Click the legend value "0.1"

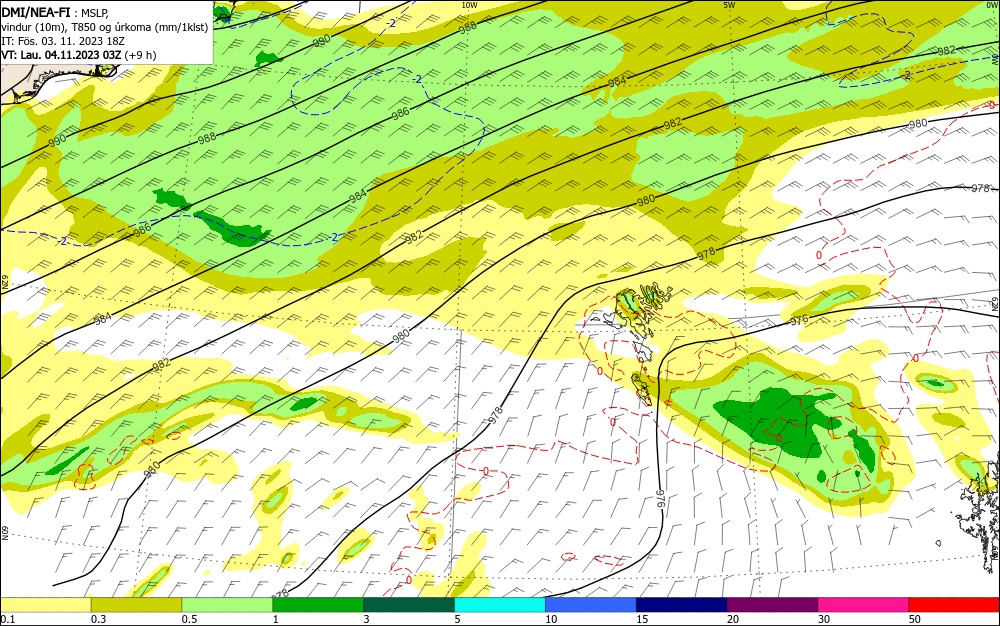pyautogui.click(x=8, y=619)
